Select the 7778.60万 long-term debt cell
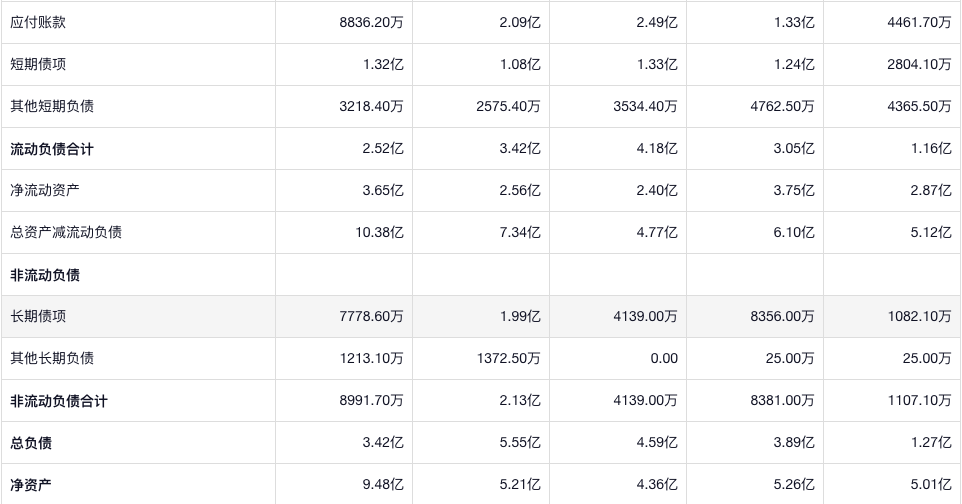 [x=371, y=316]
